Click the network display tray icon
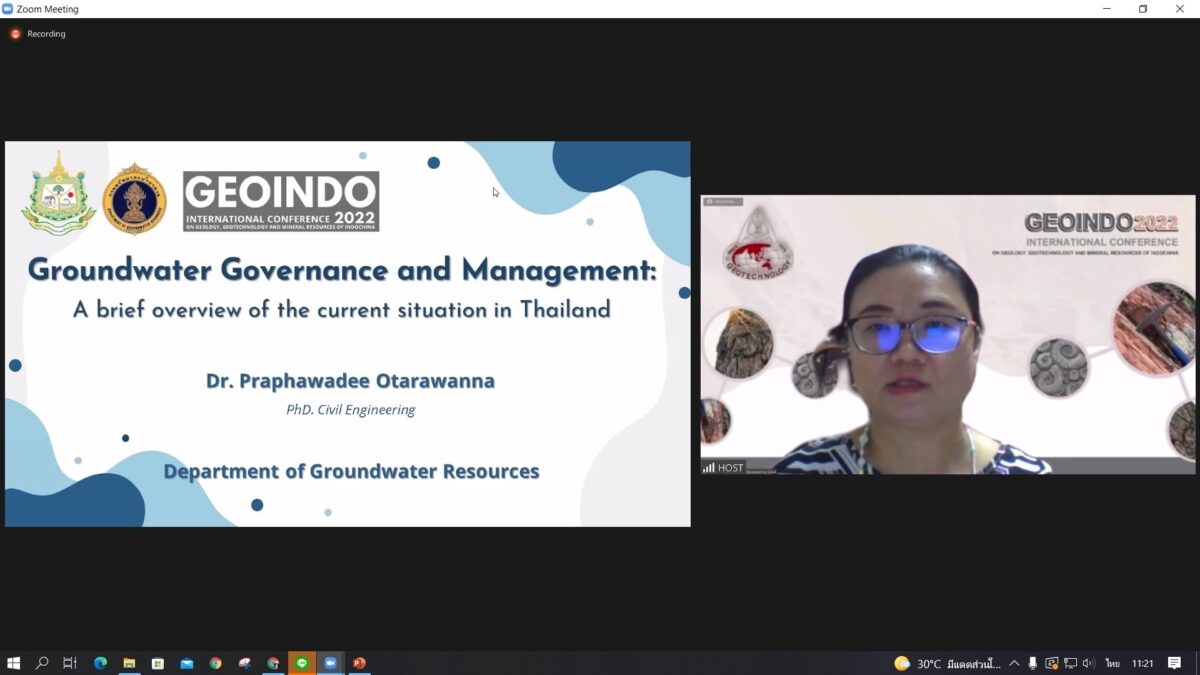The image size is (1200, 675). pos(1070,663)
